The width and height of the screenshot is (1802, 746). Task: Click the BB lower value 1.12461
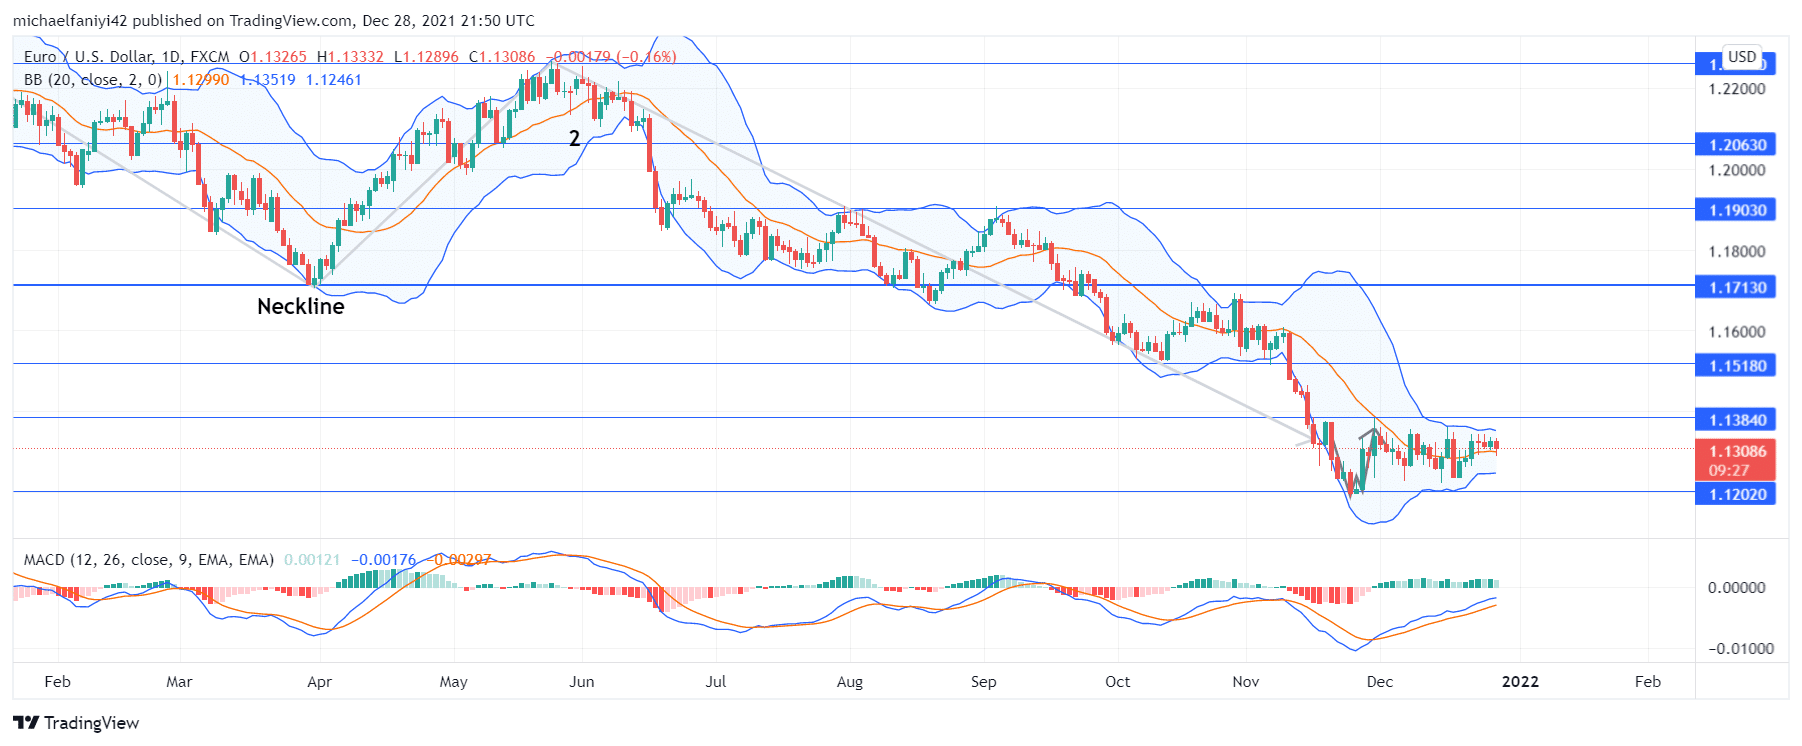333,80
